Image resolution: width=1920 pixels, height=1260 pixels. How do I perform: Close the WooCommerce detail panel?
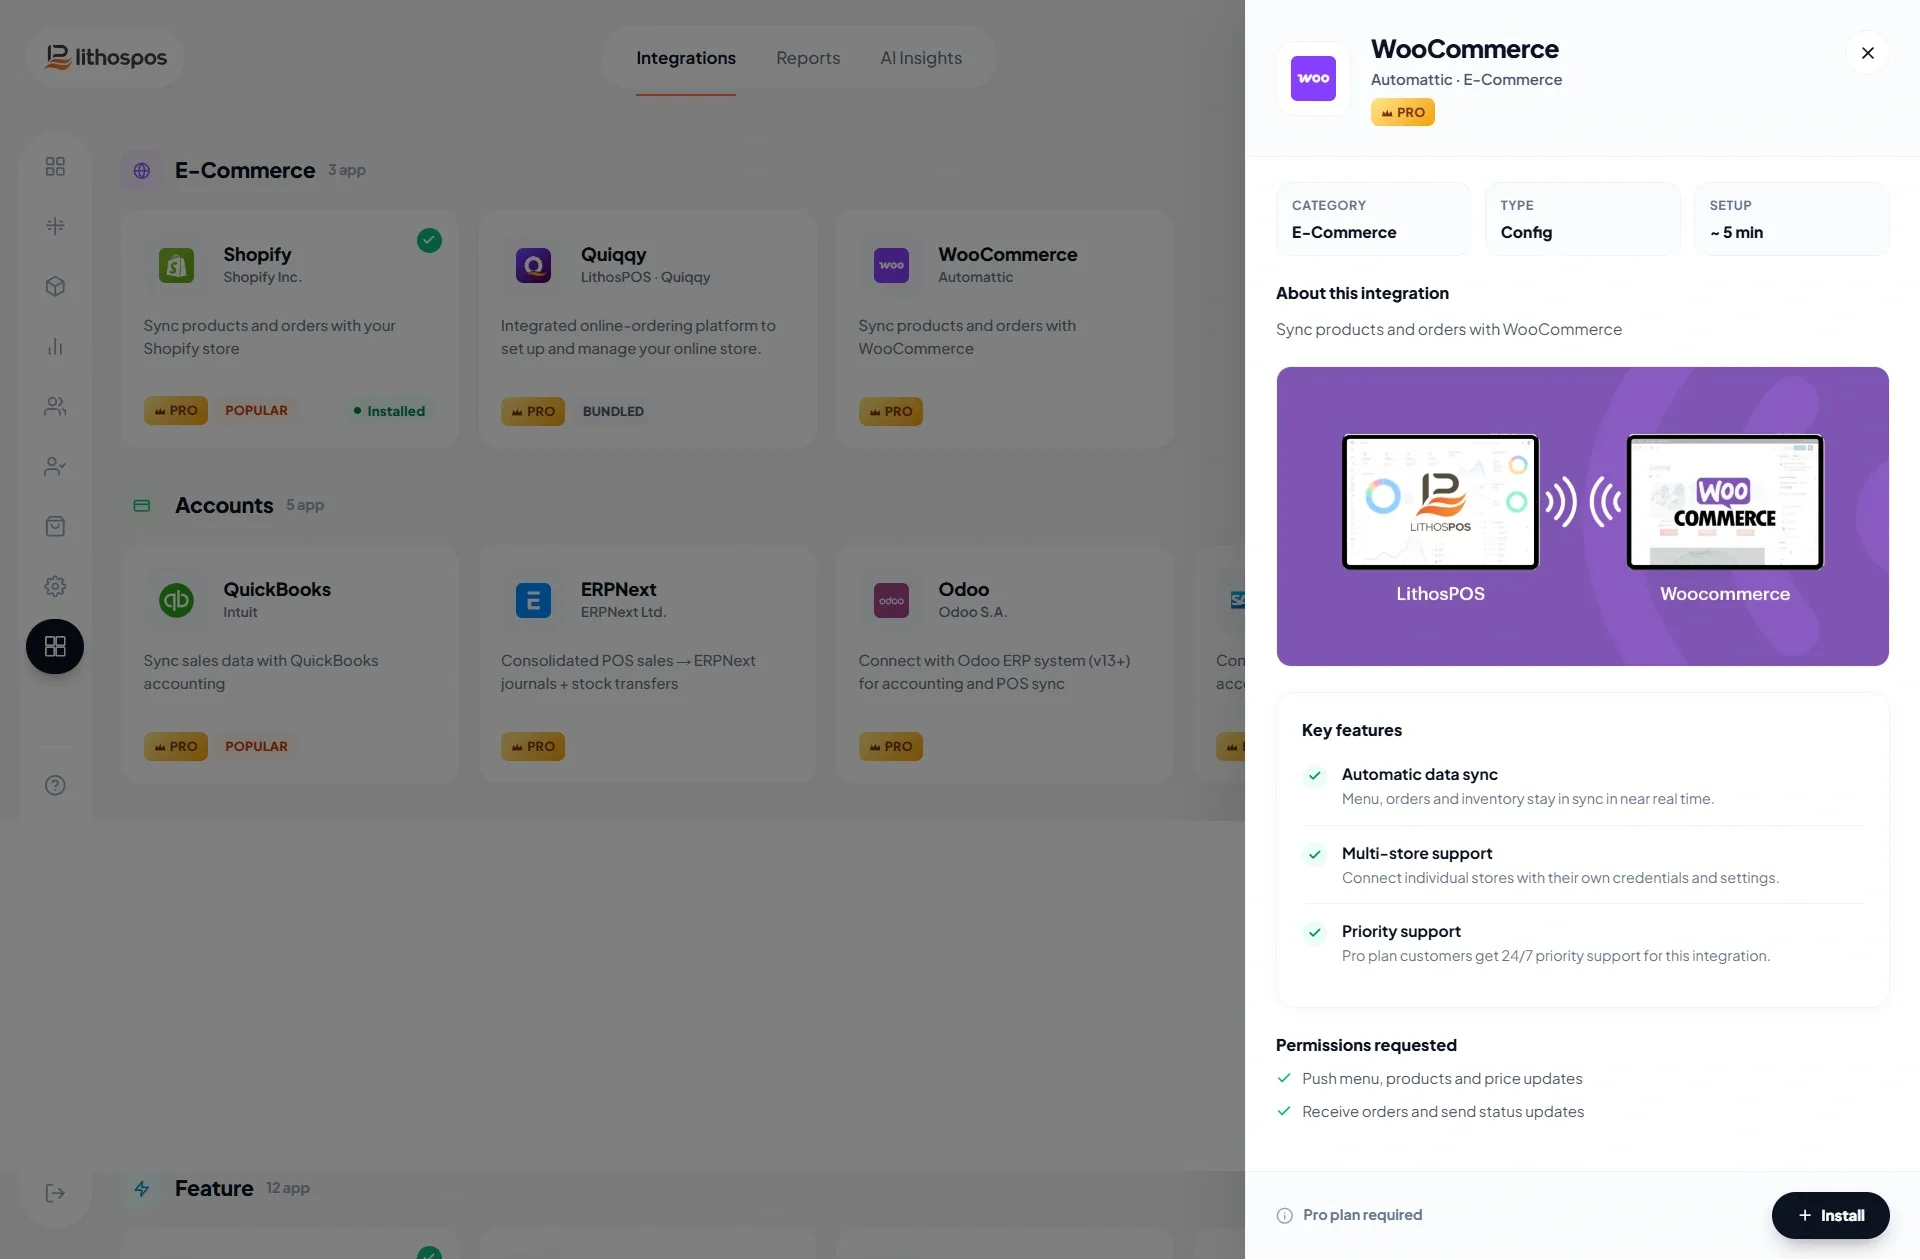click(x=1867, y=53)
